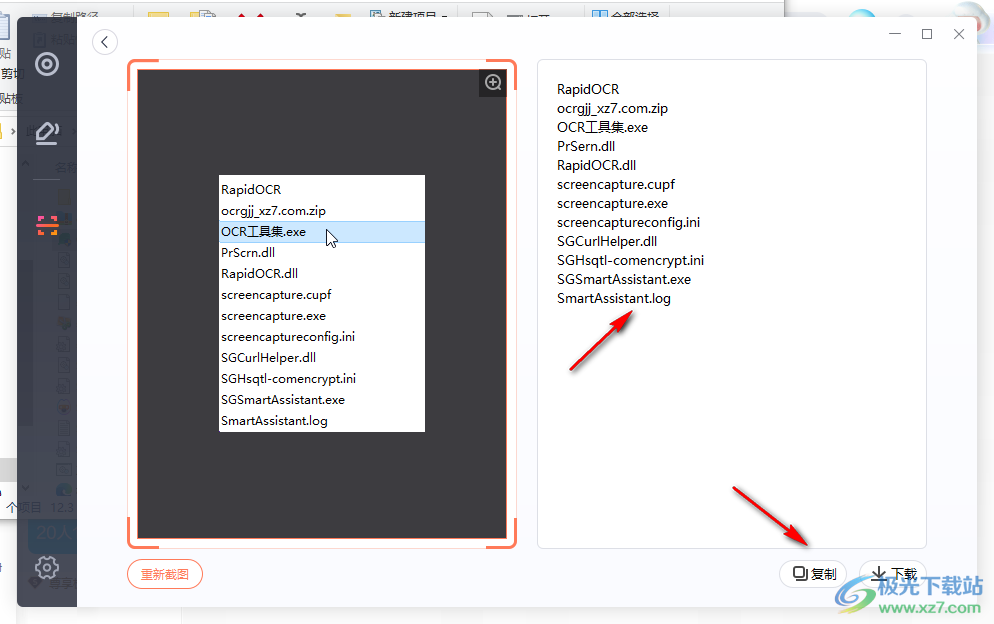Click recognized text RapidOCR.dll
Viewport: 994px width, 624px height.
pyautogui.click(x=597, y=166)
